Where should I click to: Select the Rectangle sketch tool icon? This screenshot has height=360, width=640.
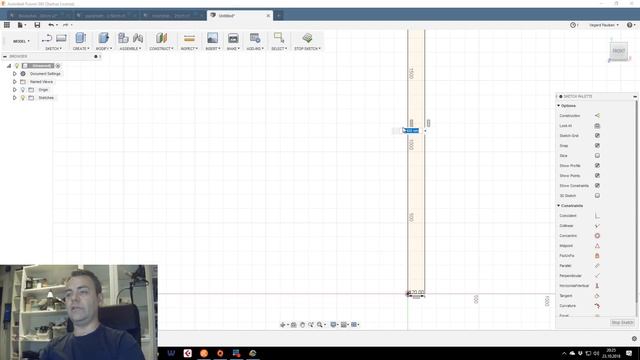tap(61, 38)
